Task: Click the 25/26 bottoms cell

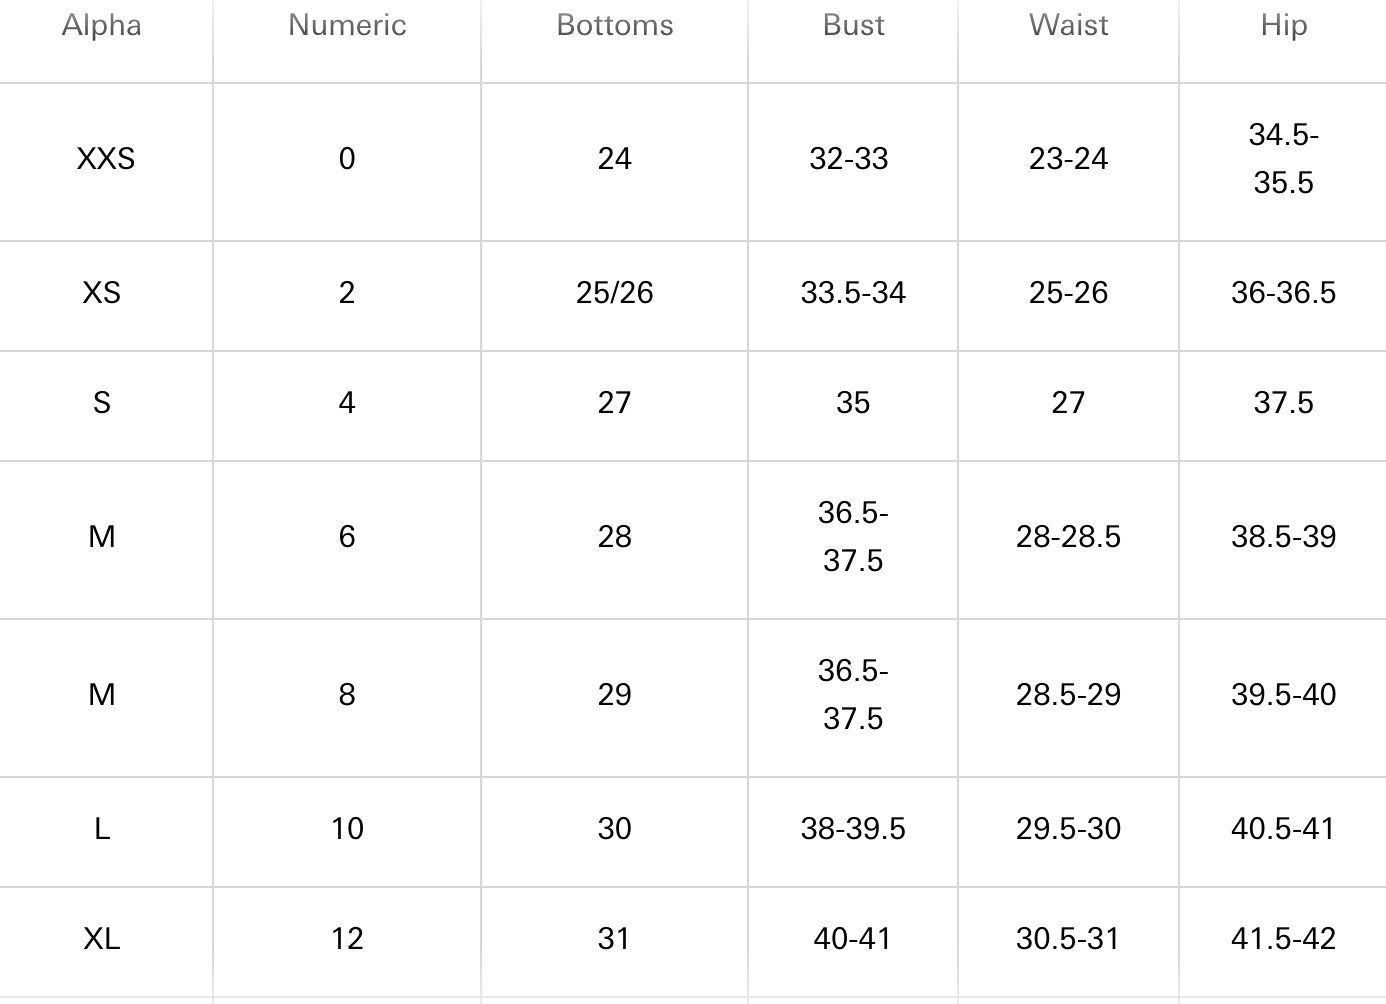Action: point(614,293)
